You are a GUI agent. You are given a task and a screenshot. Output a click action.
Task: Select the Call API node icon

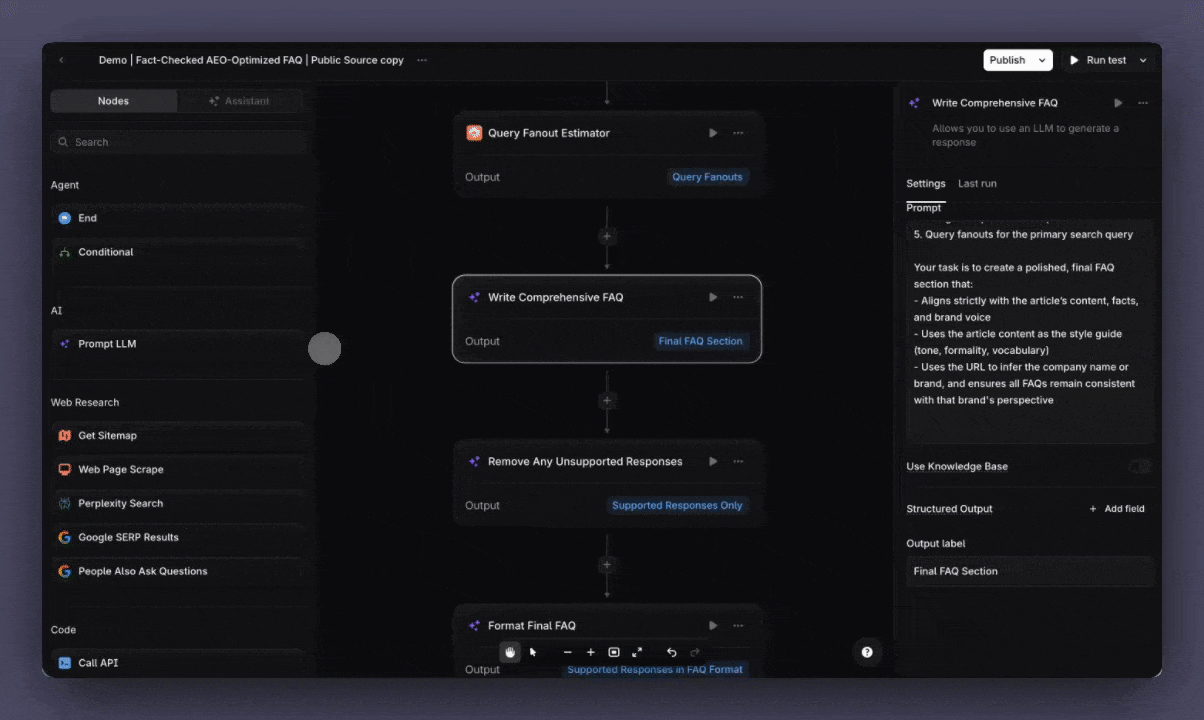point(65,663)
